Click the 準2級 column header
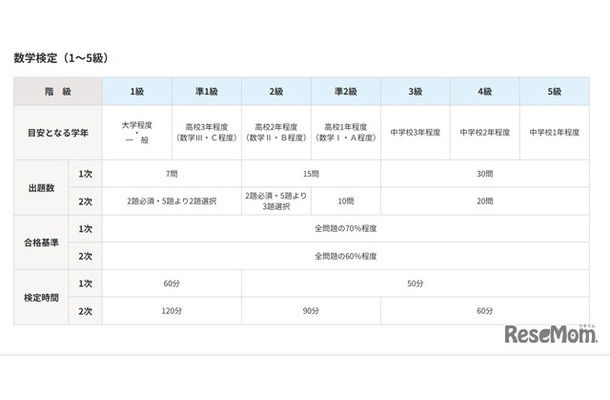This screenshot has width=610, height=400. pyautogui.click(x=345, y=91)
